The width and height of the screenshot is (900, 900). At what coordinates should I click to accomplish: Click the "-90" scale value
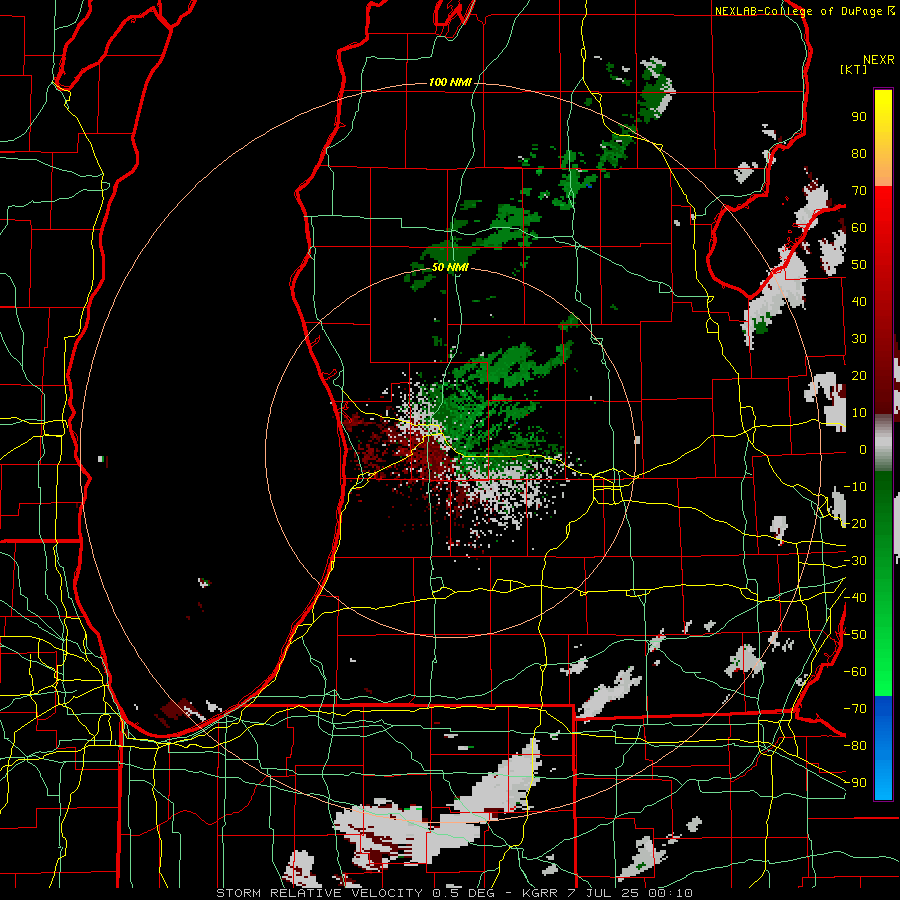(855, 783)
